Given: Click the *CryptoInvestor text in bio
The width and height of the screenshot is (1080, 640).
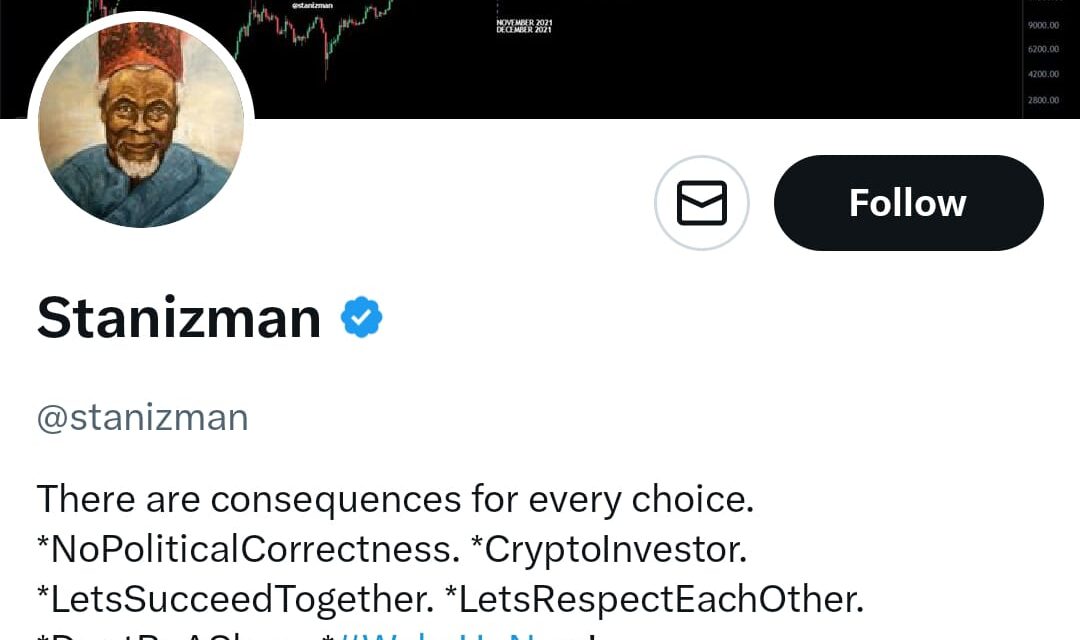Looking at the screenshot, I should click(608, 548).
